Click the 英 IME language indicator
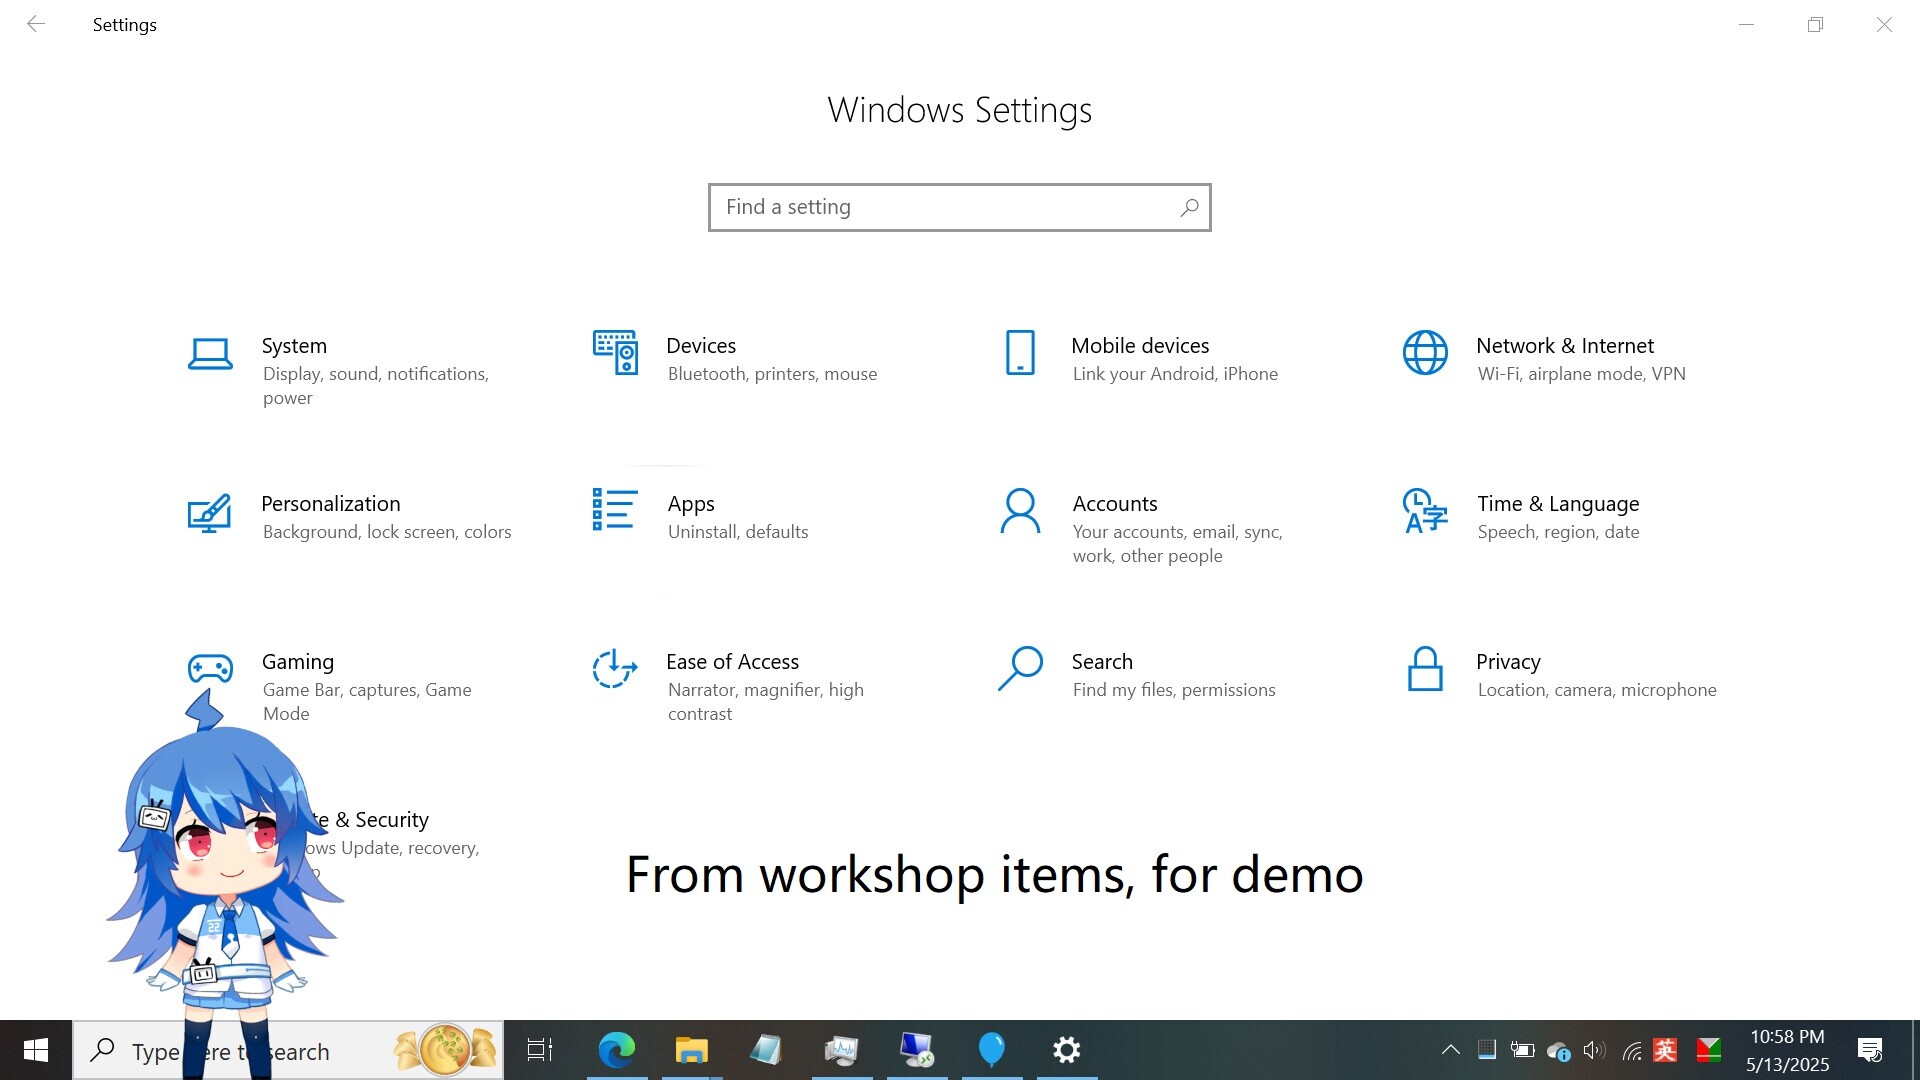The width and height of the screenshot is (1920, 1080). pyautogui.click(x=1665, y=1051)
